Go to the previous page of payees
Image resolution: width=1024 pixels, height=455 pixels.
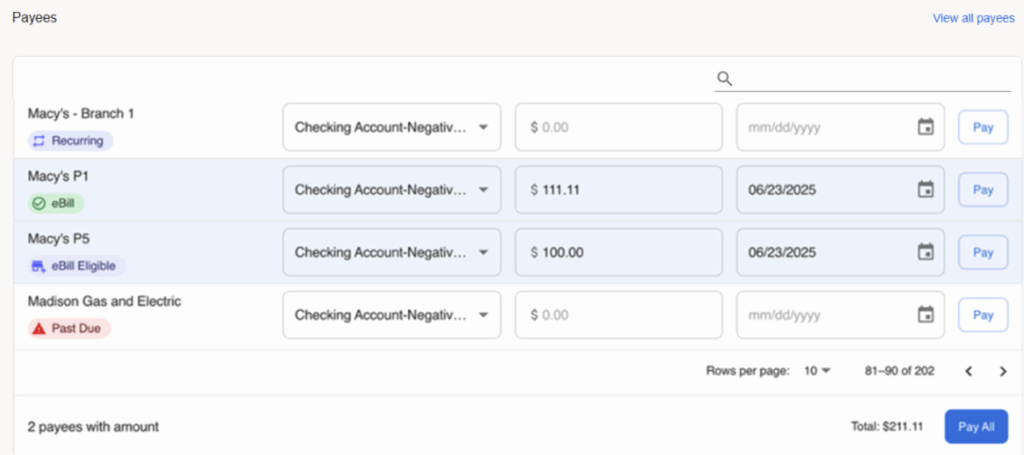969,371
